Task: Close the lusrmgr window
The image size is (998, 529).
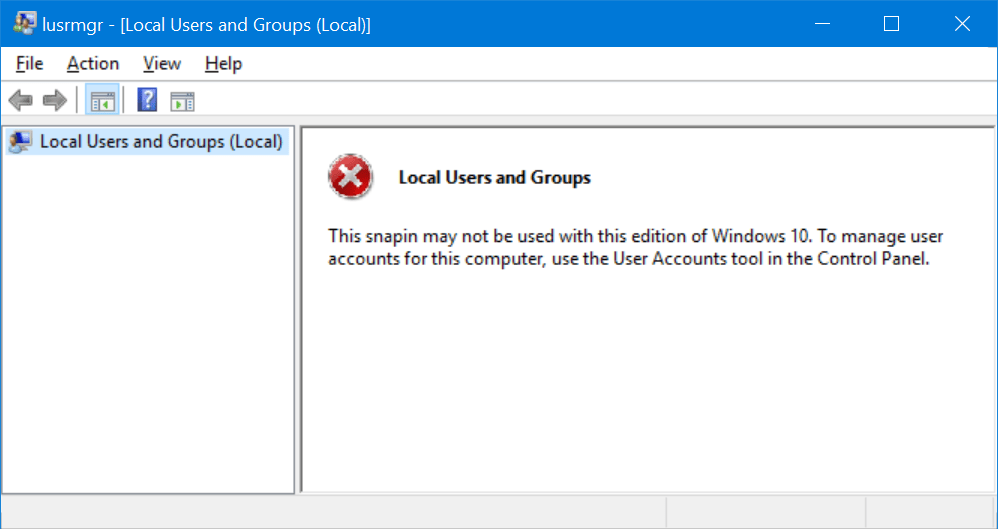Action: pyautogui.click(x=962, y=24)
